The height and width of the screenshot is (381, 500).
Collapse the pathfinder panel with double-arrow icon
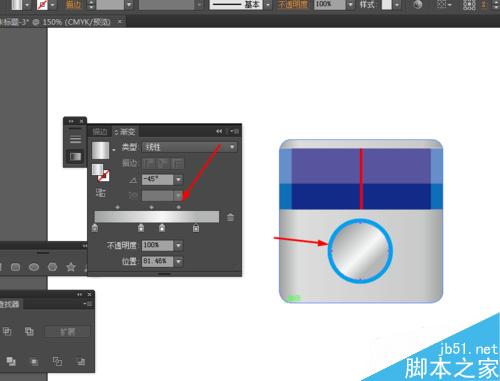[79, 294]
